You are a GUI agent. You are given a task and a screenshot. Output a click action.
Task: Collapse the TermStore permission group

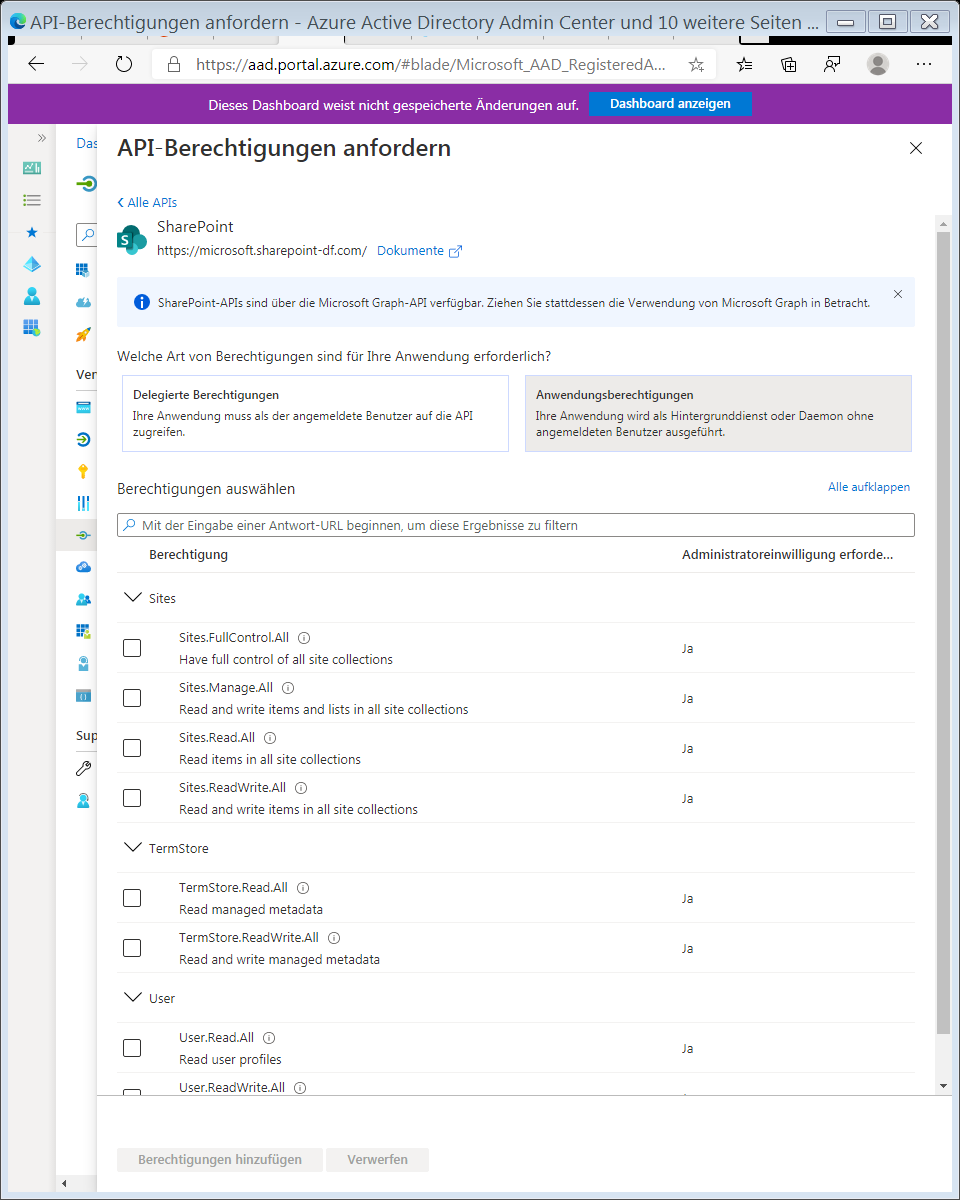click(132, 847)
